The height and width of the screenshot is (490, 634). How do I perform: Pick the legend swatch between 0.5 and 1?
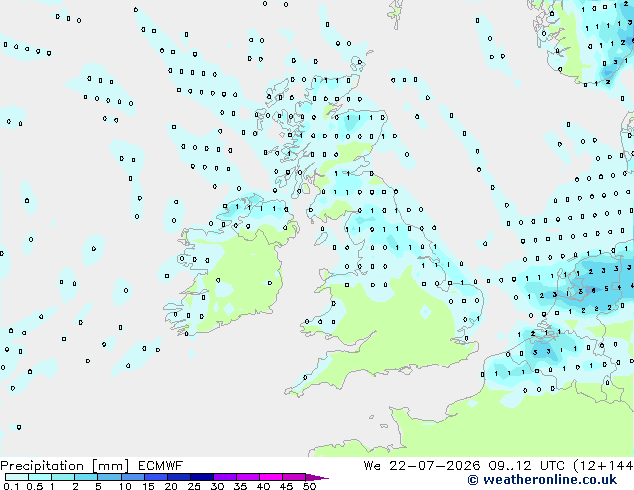[x=40, y=477]
